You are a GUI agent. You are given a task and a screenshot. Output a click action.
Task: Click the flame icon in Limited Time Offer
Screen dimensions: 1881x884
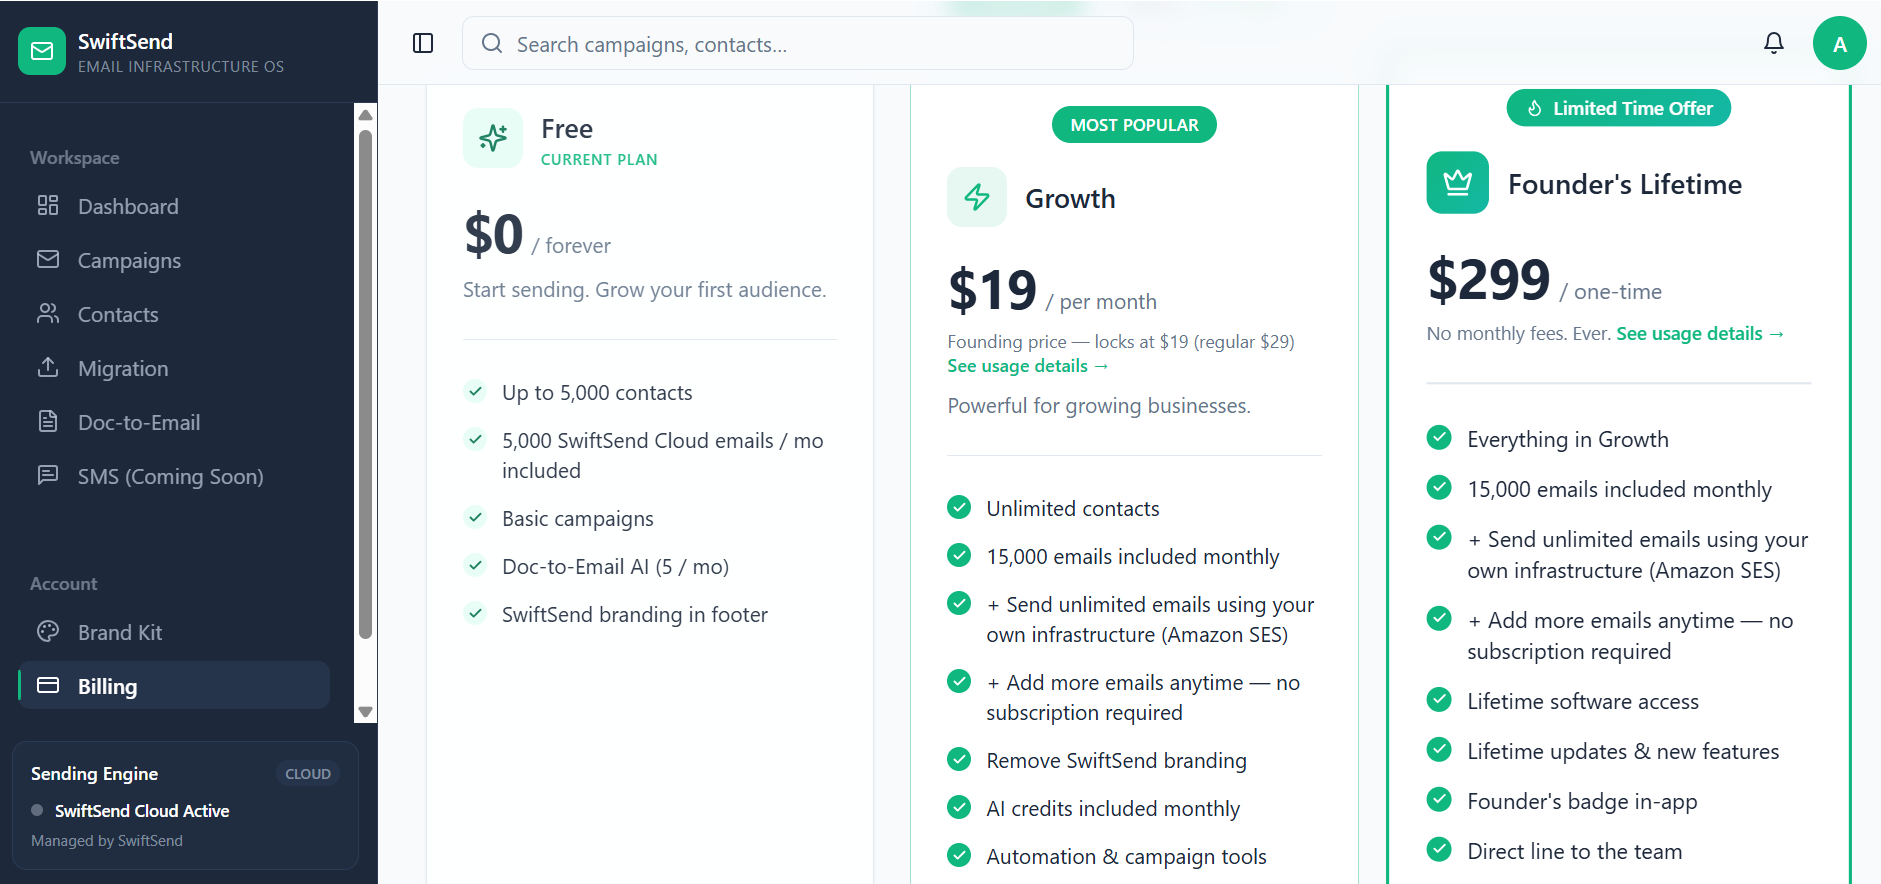click(1535, 108)
